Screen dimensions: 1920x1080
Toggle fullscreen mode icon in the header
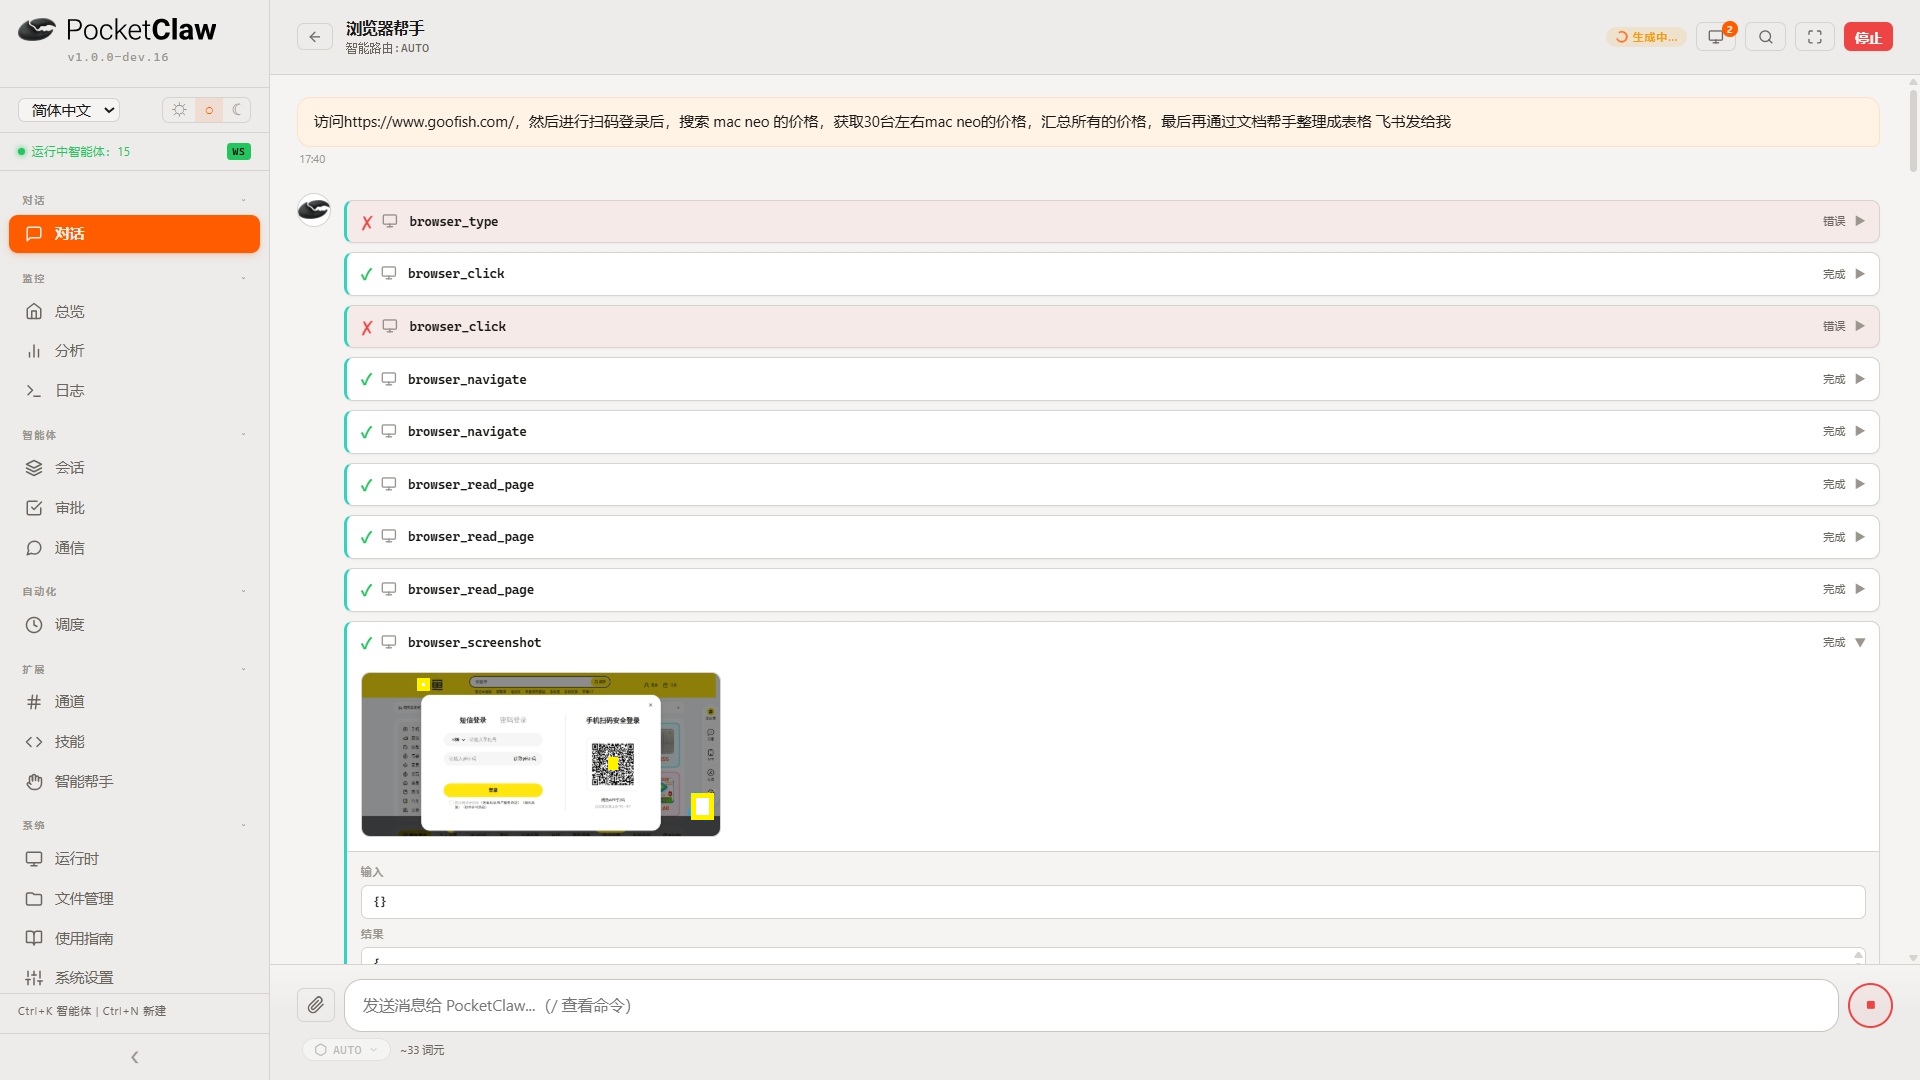(1815, 37)
